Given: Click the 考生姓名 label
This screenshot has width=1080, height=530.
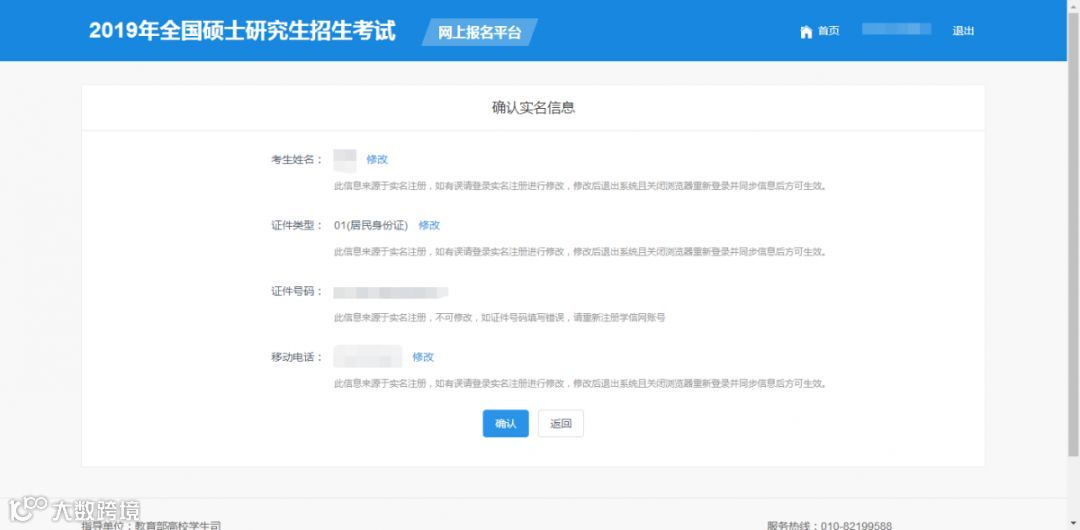Looking at the screenshot, I should (x=296, y=159).
